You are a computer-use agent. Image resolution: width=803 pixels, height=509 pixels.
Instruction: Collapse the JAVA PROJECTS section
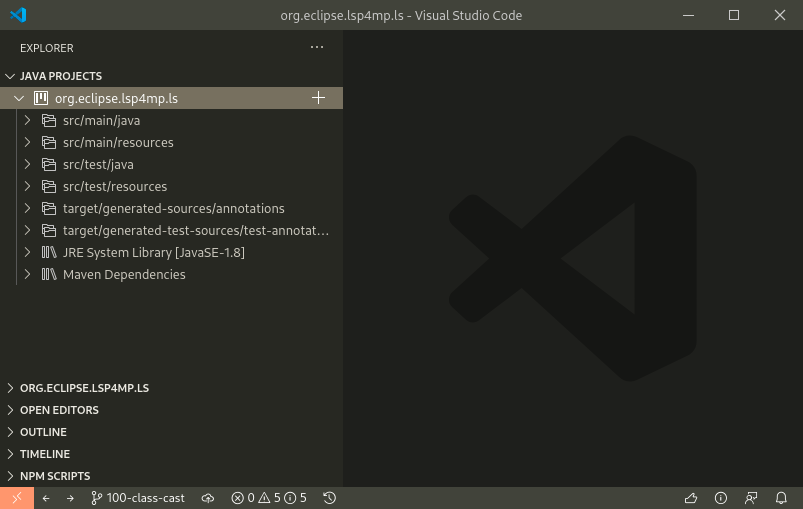[10, 76]
